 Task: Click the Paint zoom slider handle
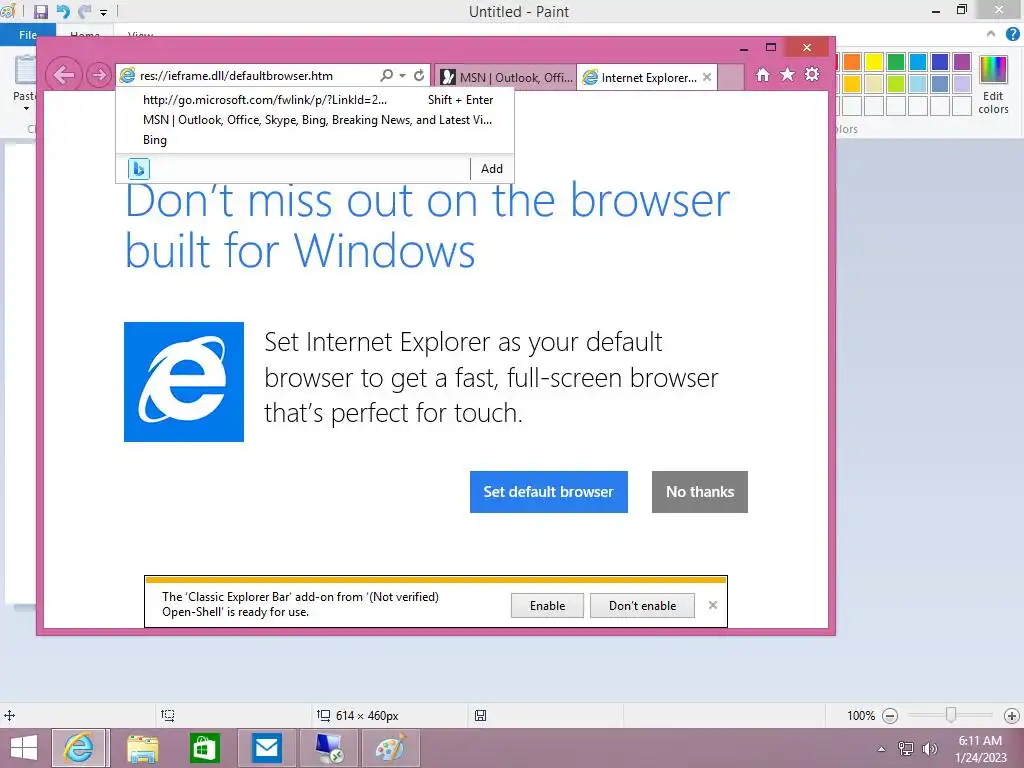point(951,715)
